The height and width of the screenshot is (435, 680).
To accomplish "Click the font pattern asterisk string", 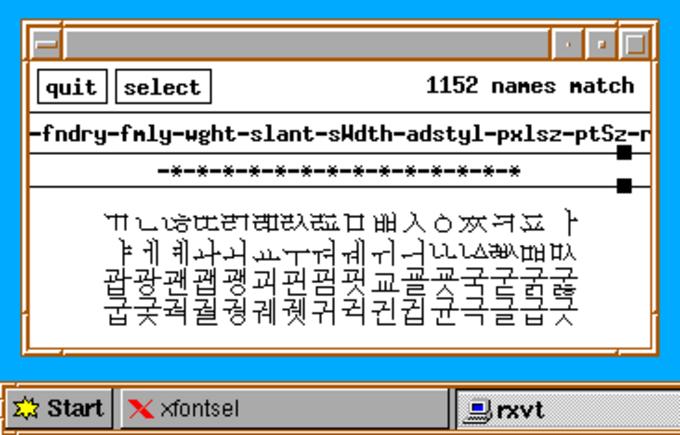I will [338, 171].
